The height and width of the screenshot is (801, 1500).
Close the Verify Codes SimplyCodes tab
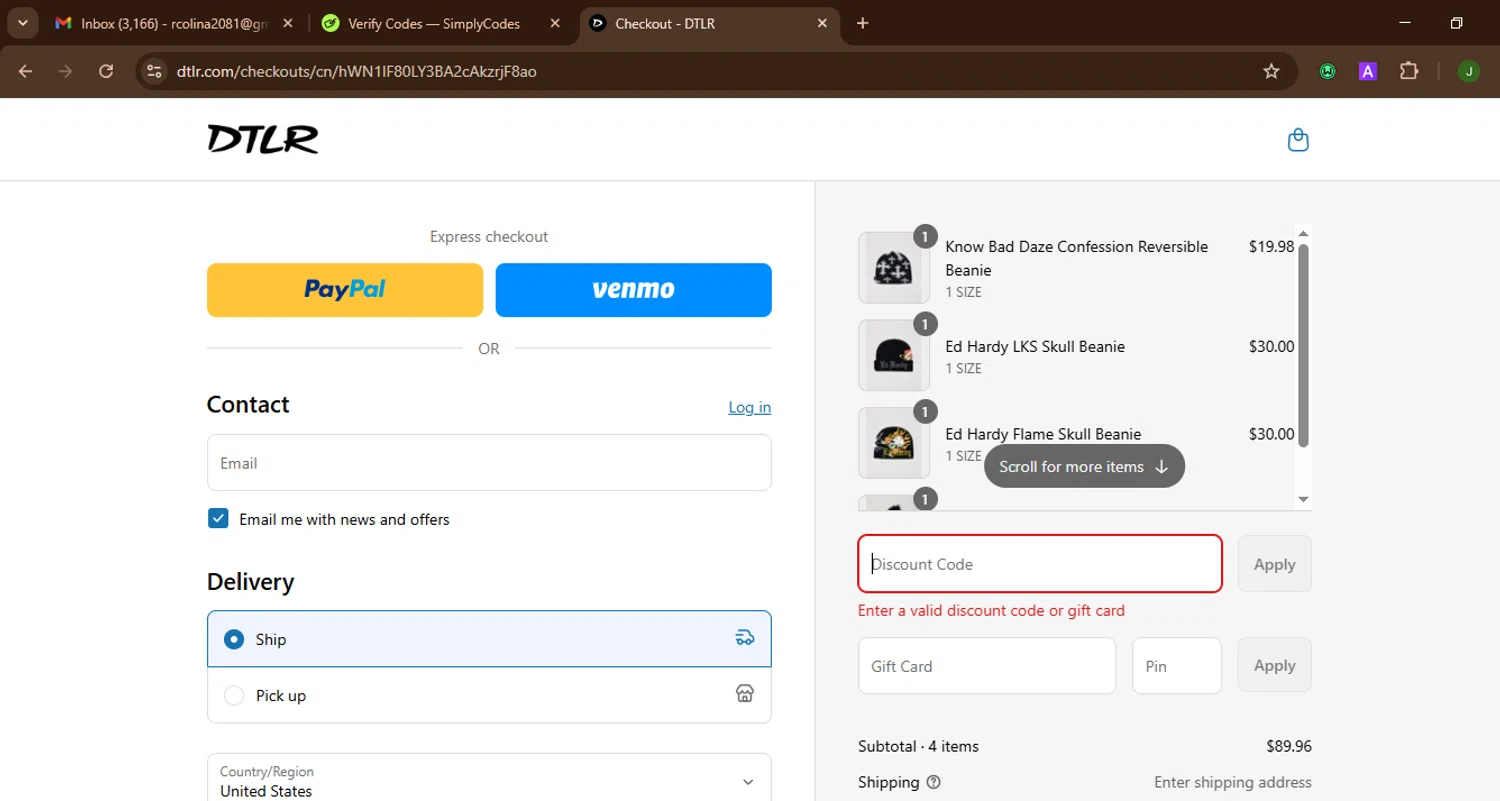coord(556,23)
